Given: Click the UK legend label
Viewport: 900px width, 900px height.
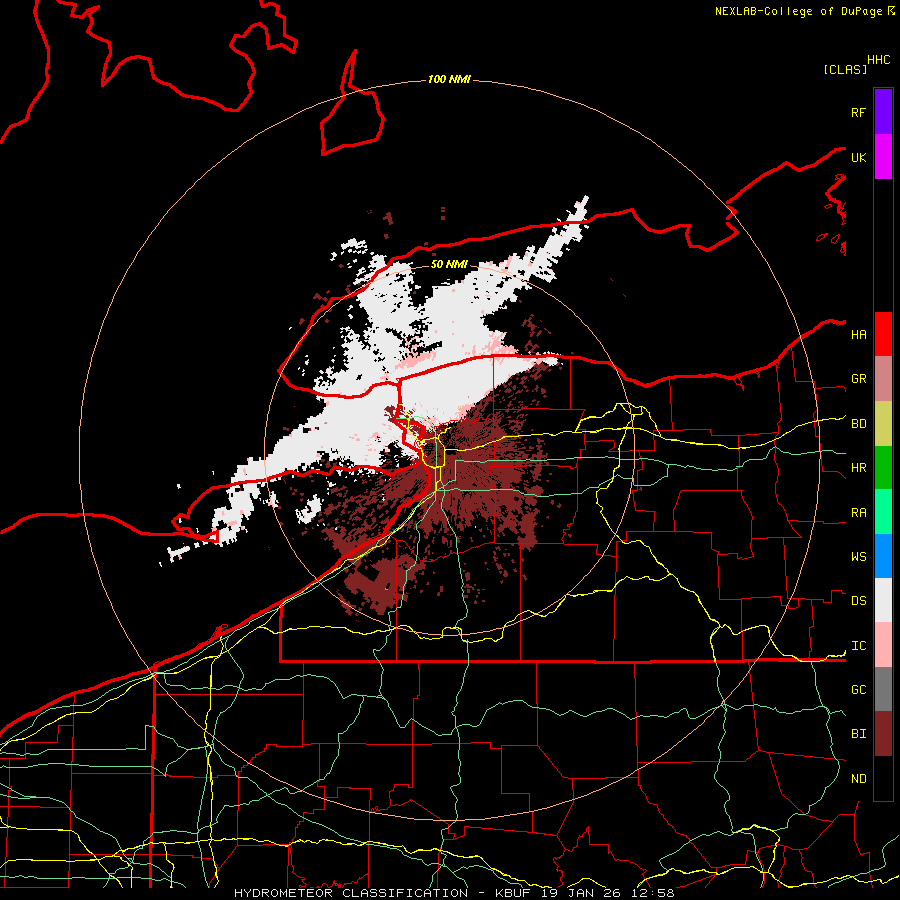Looking at the screenshot, I should [858, 157].
